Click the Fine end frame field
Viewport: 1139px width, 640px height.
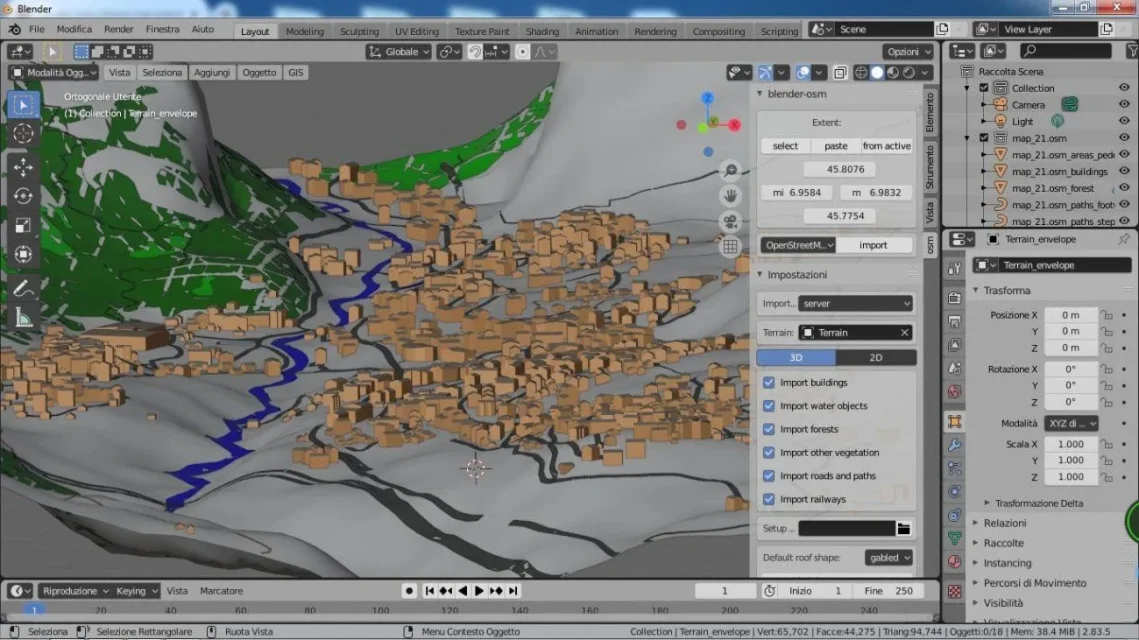(x=890, y=591)
